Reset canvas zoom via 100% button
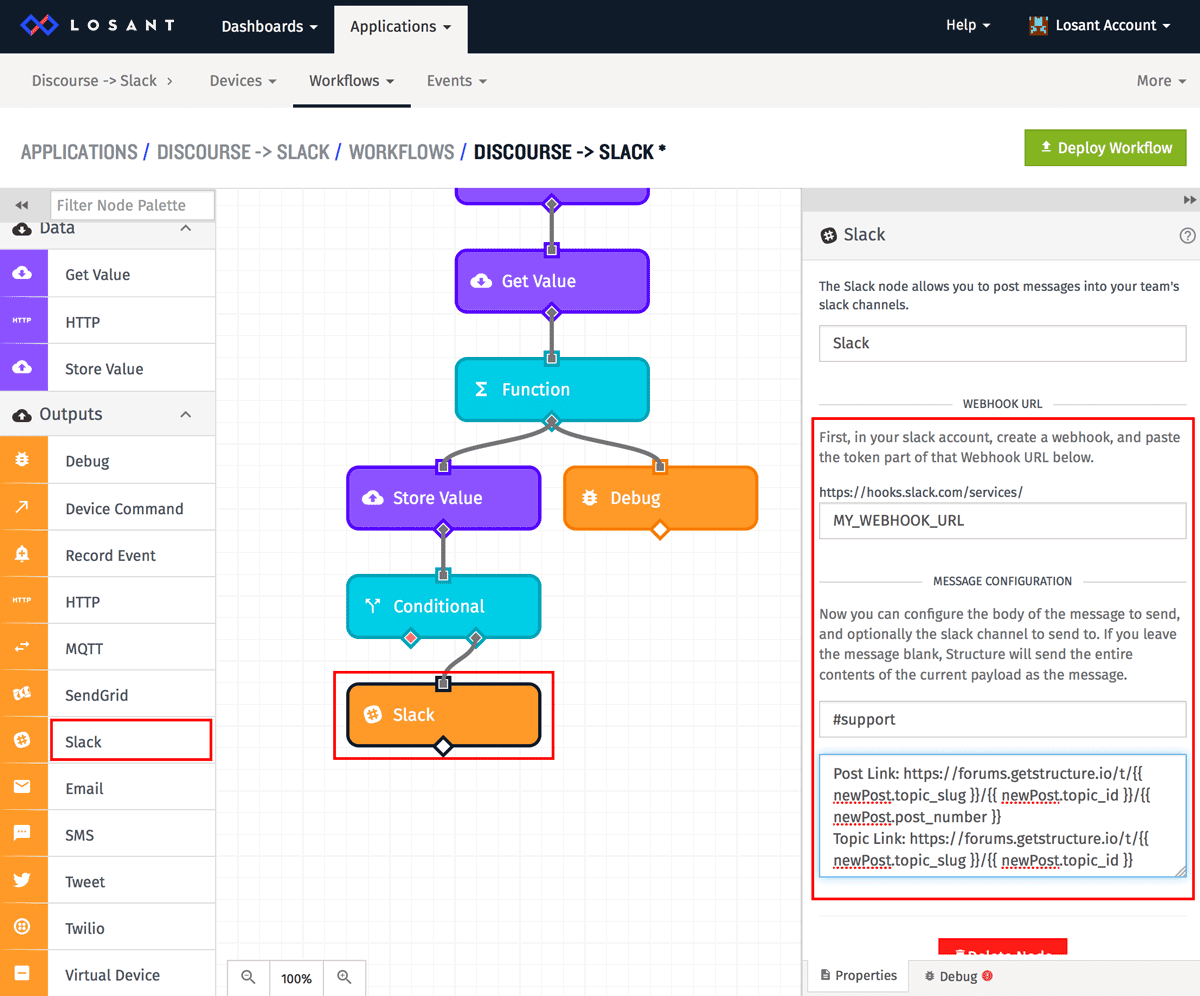The width and height of the screenshot is (1200, 996). 296,978
